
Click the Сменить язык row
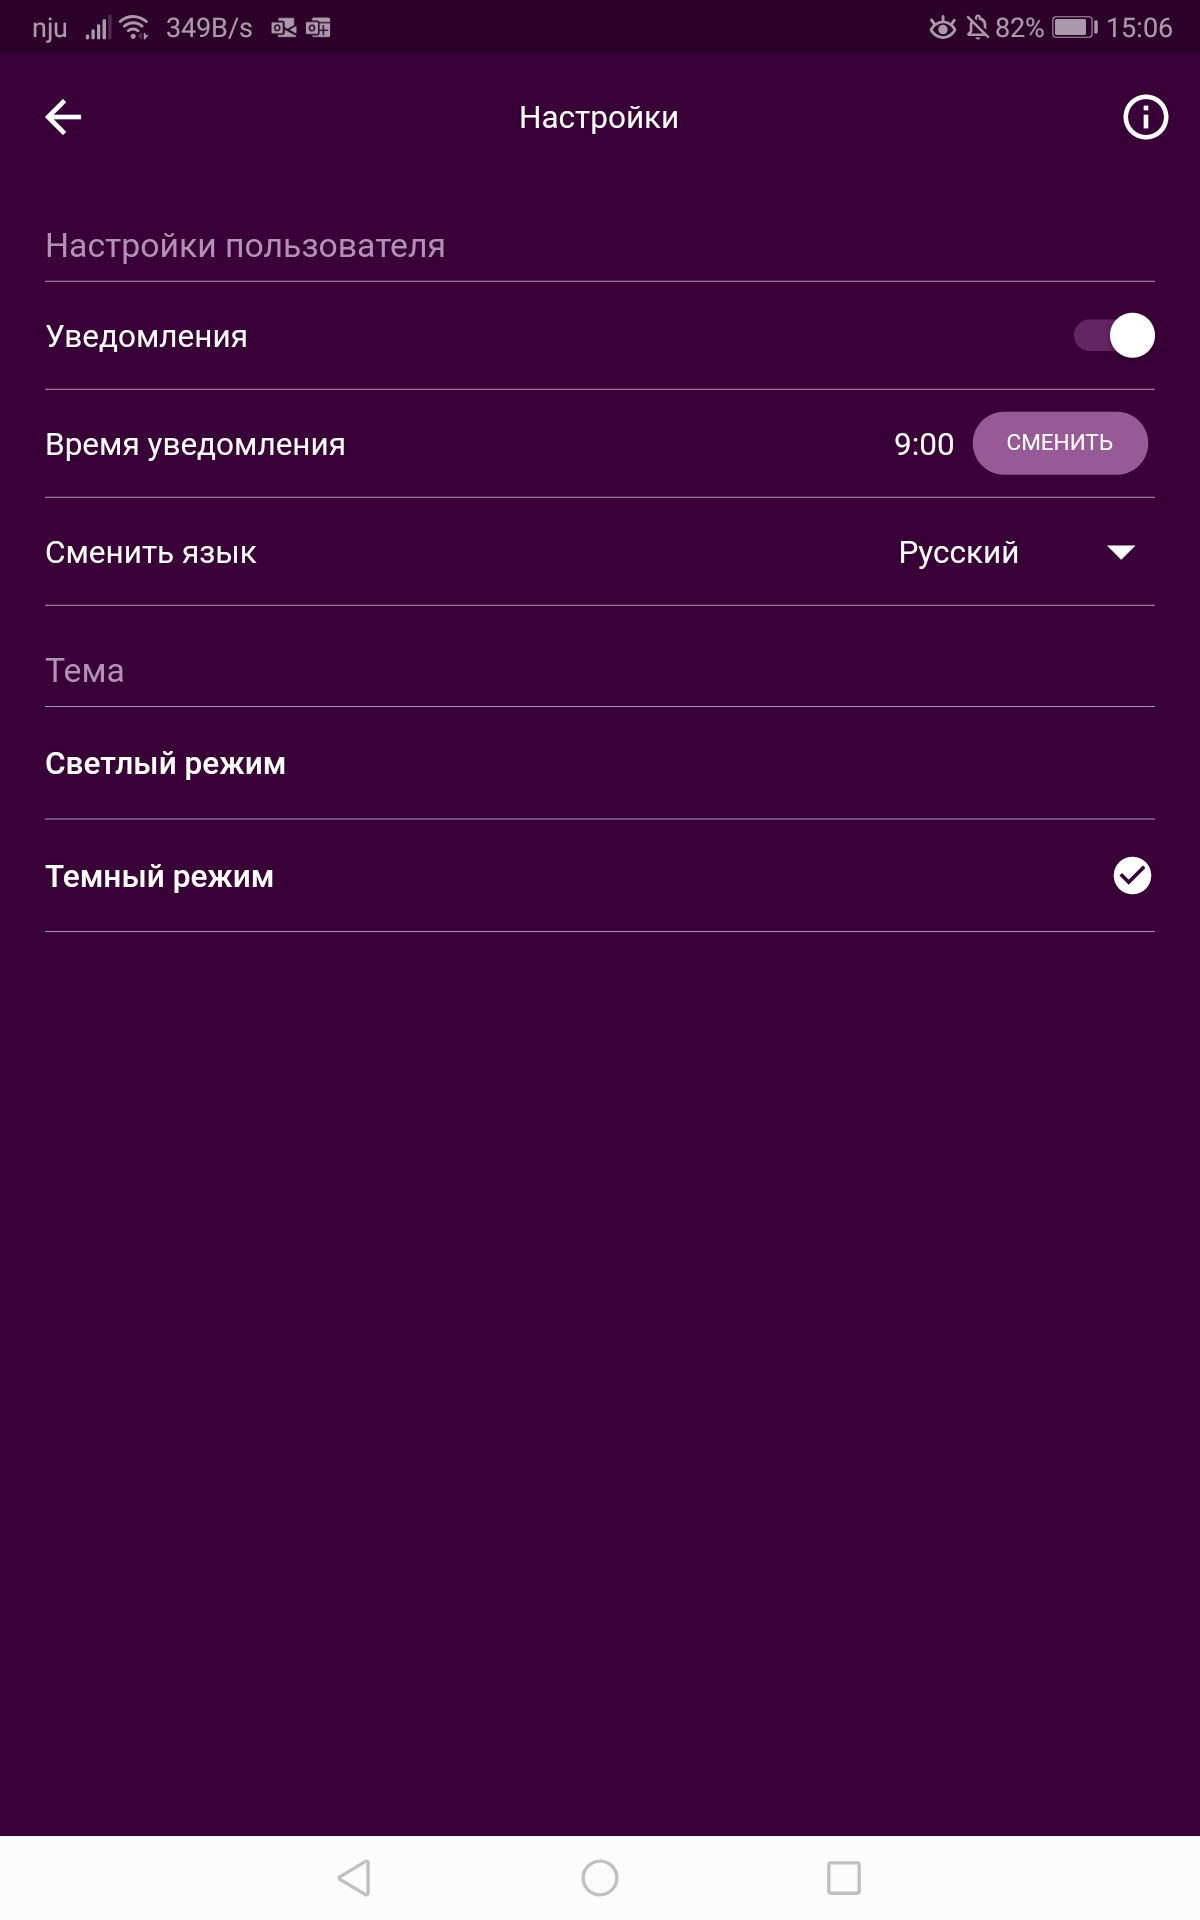600,552
